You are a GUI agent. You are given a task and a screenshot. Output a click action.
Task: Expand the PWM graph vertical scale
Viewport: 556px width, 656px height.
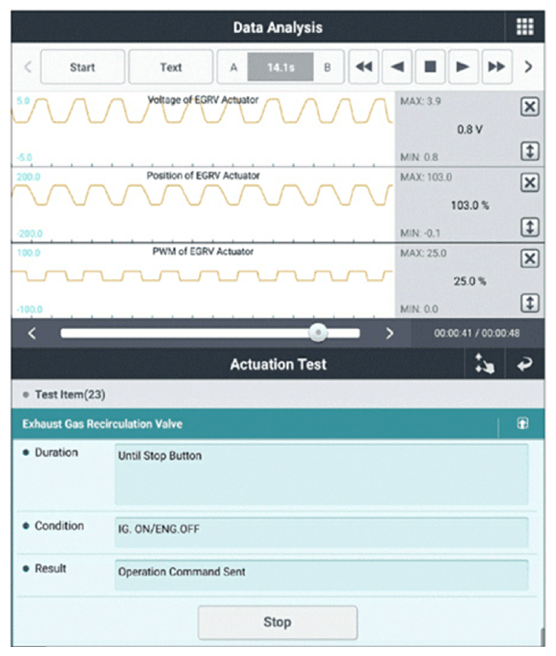pos(530,303)
